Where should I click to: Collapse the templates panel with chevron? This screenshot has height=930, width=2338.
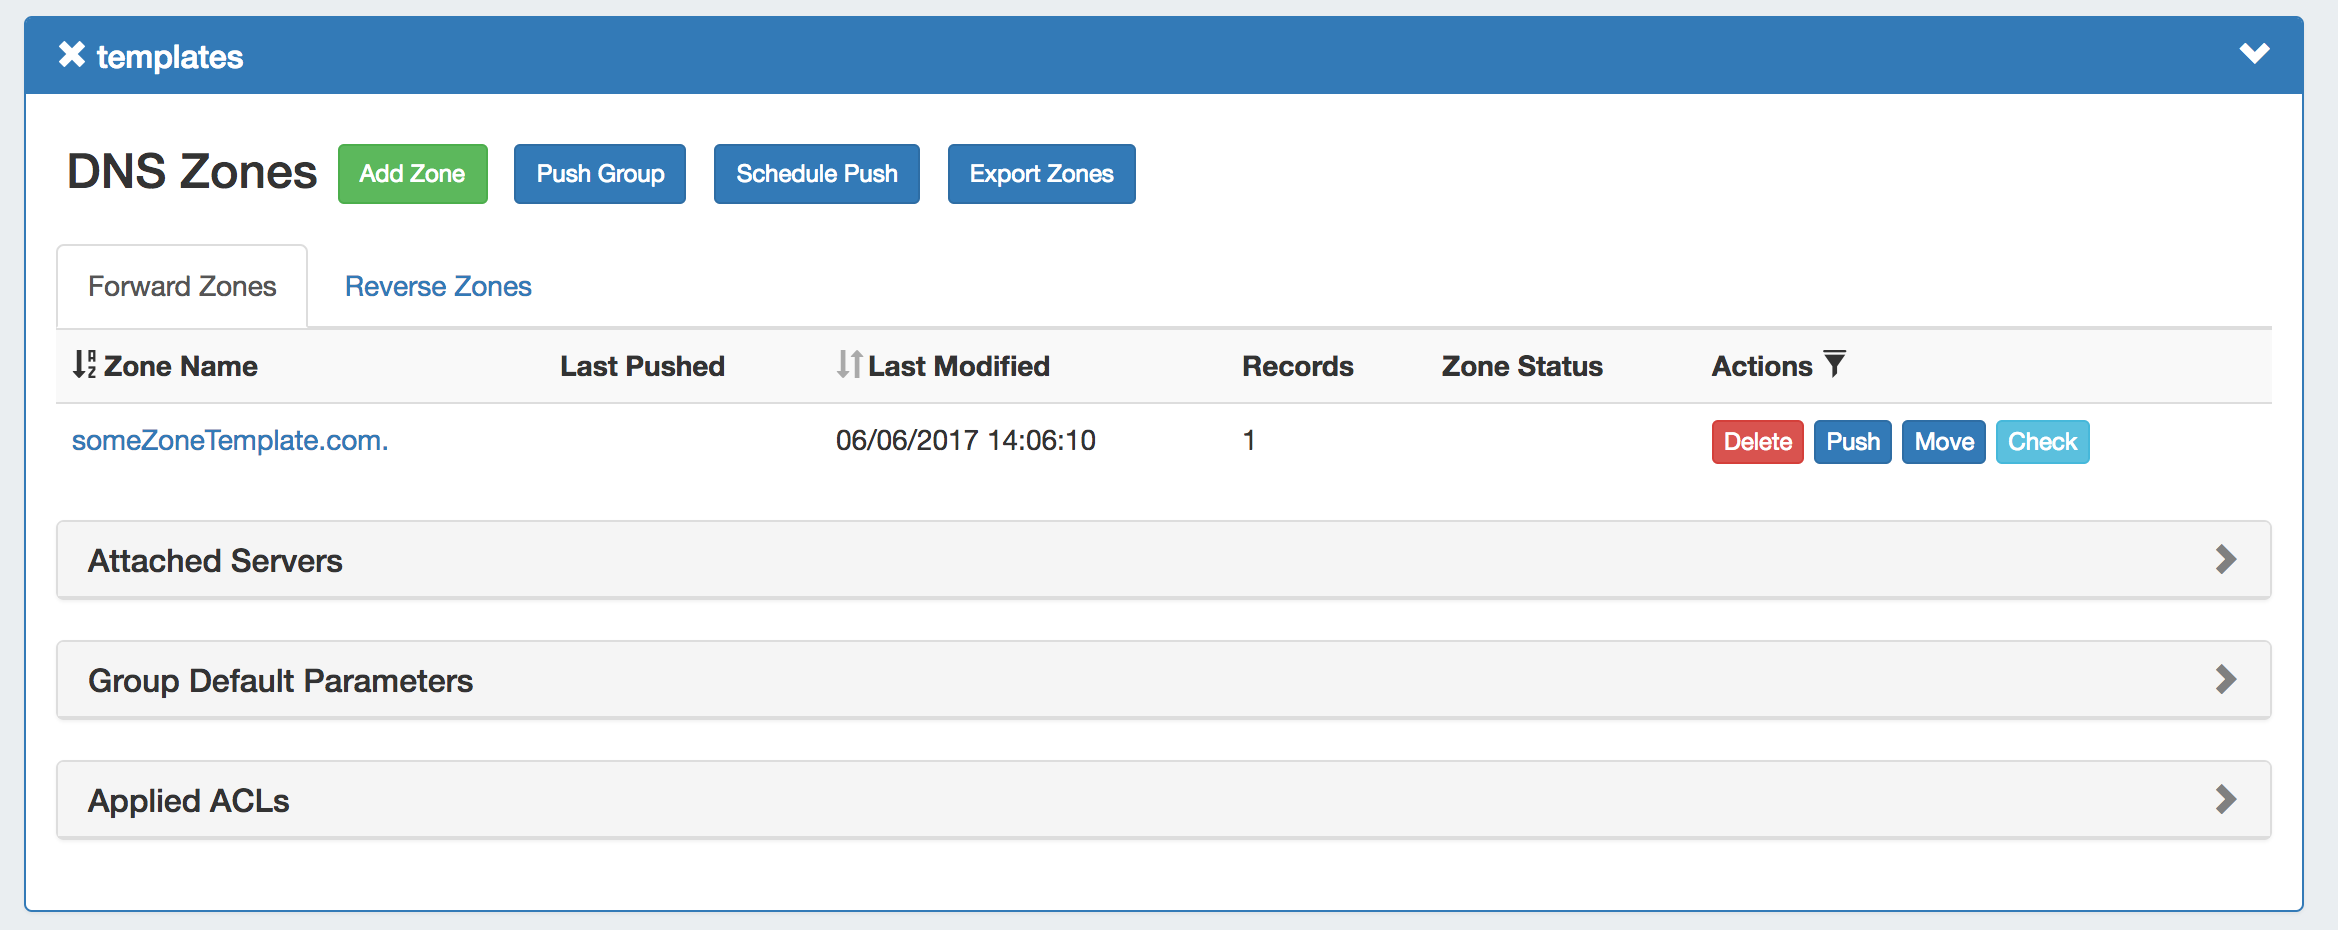pyautogui.click(x=2254, y=53)
